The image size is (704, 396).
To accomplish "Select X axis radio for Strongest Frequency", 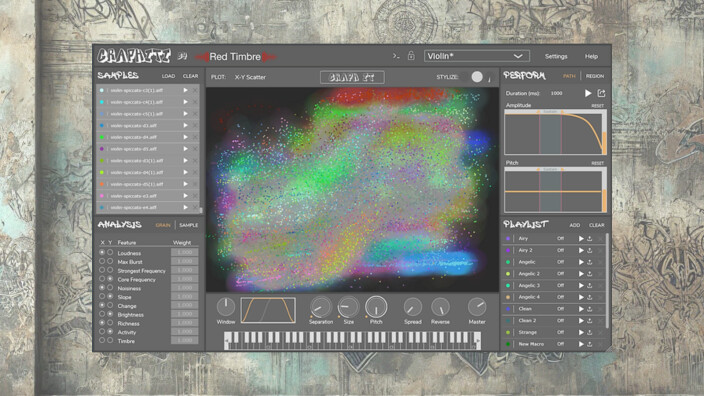I will click(102, 270).
